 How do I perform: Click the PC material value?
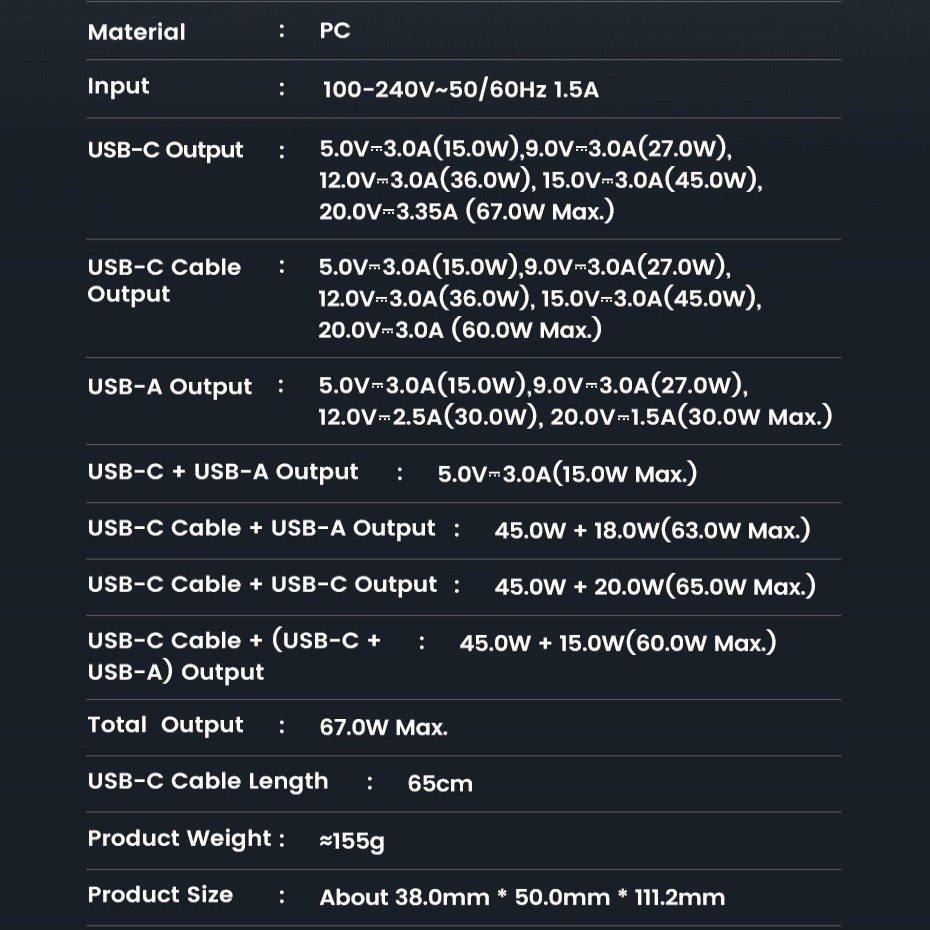(335, 31)
